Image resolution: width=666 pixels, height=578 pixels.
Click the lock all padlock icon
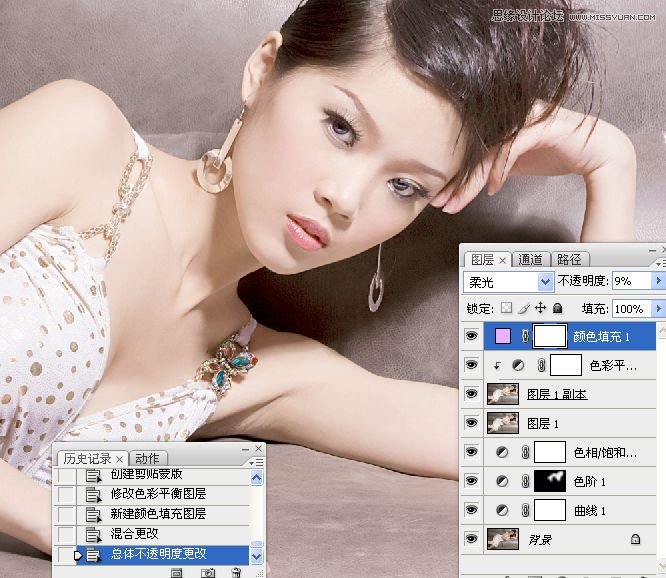click(x=558, y=309)
